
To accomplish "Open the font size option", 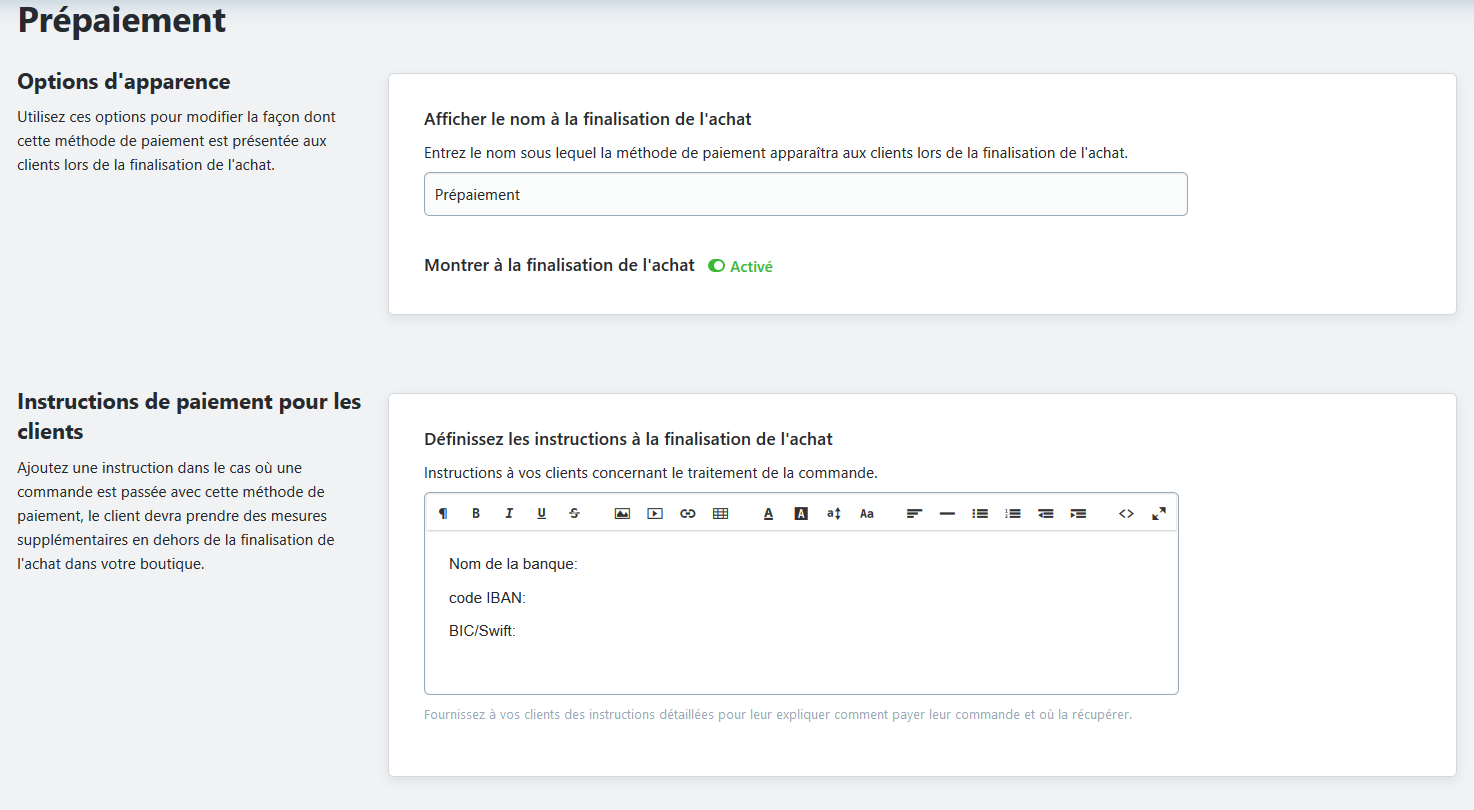I will click(834, 513).
